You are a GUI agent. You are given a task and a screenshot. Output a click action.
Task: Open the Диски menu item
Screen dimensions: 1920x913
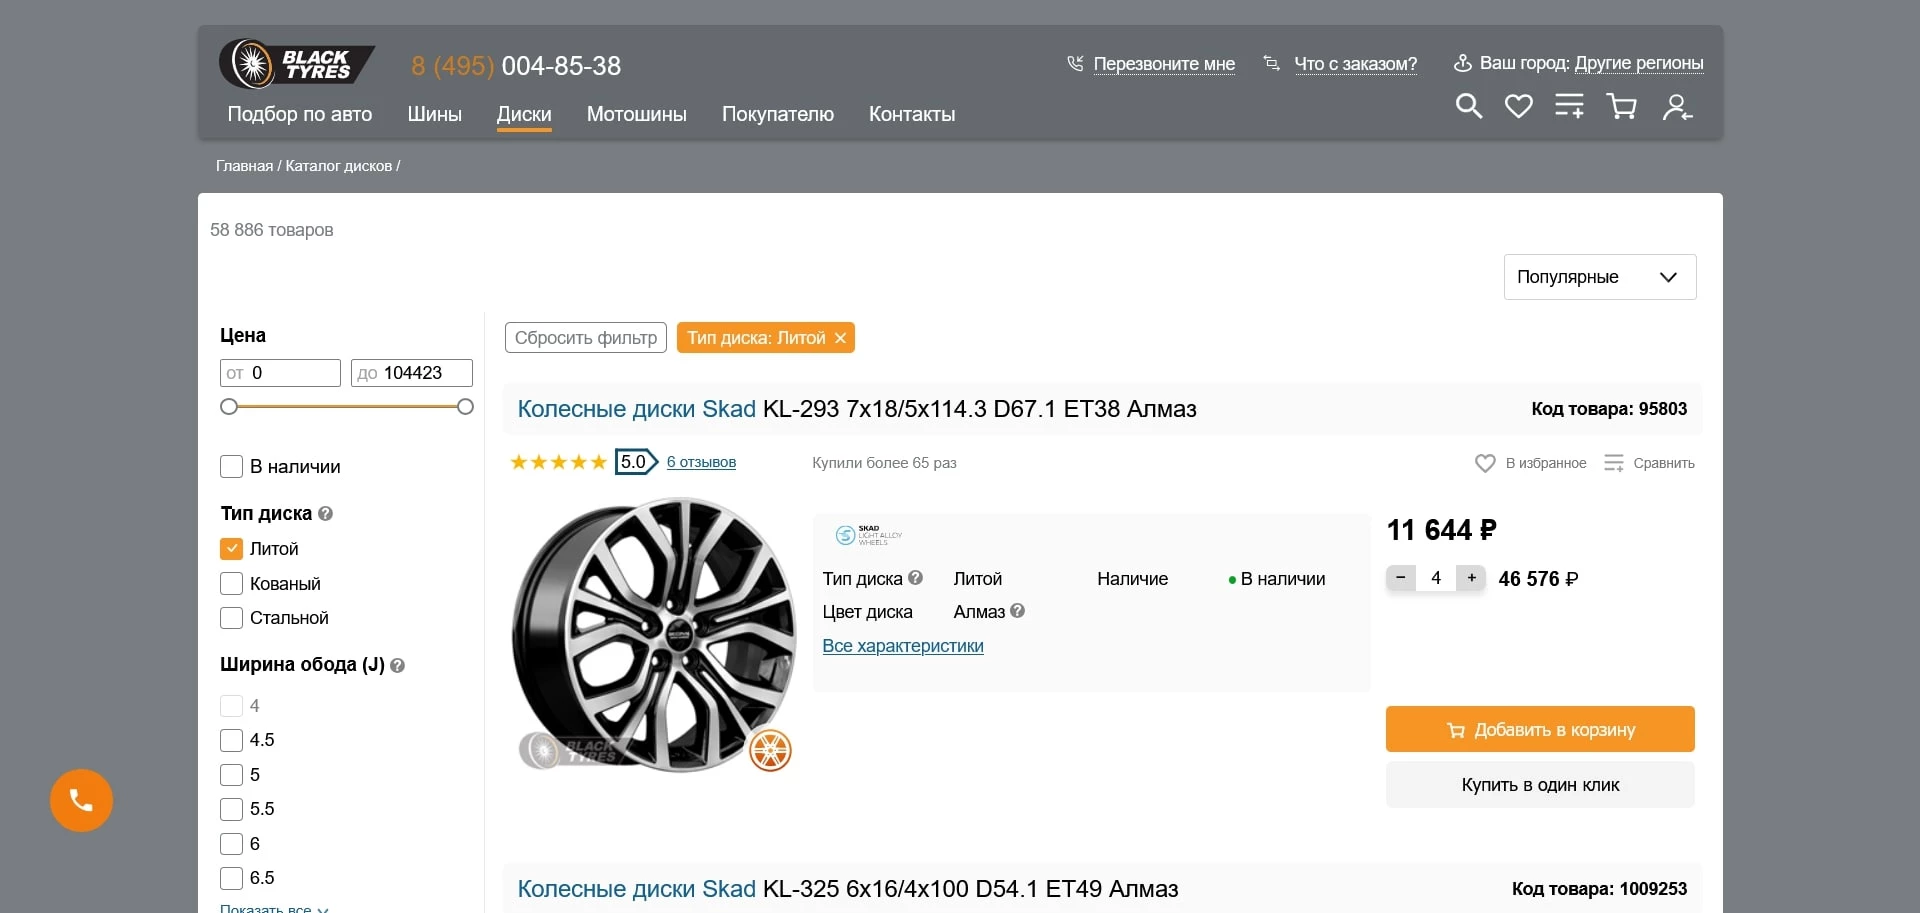(x=523, y=114)
